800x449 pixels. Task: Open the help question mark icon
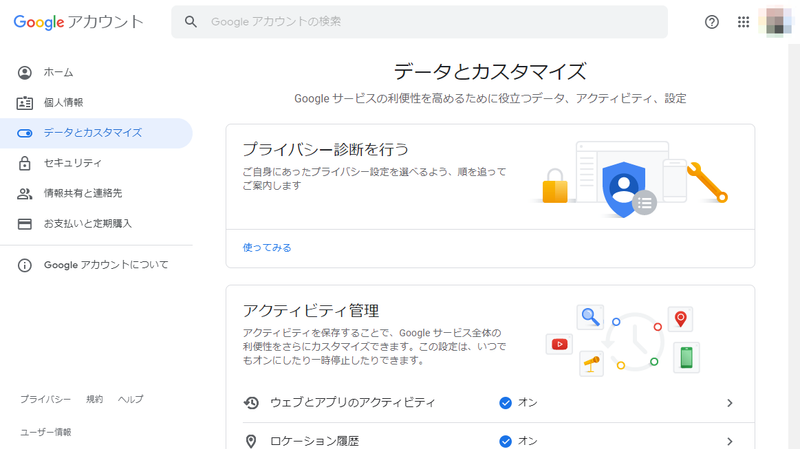(x=712, y=22)
